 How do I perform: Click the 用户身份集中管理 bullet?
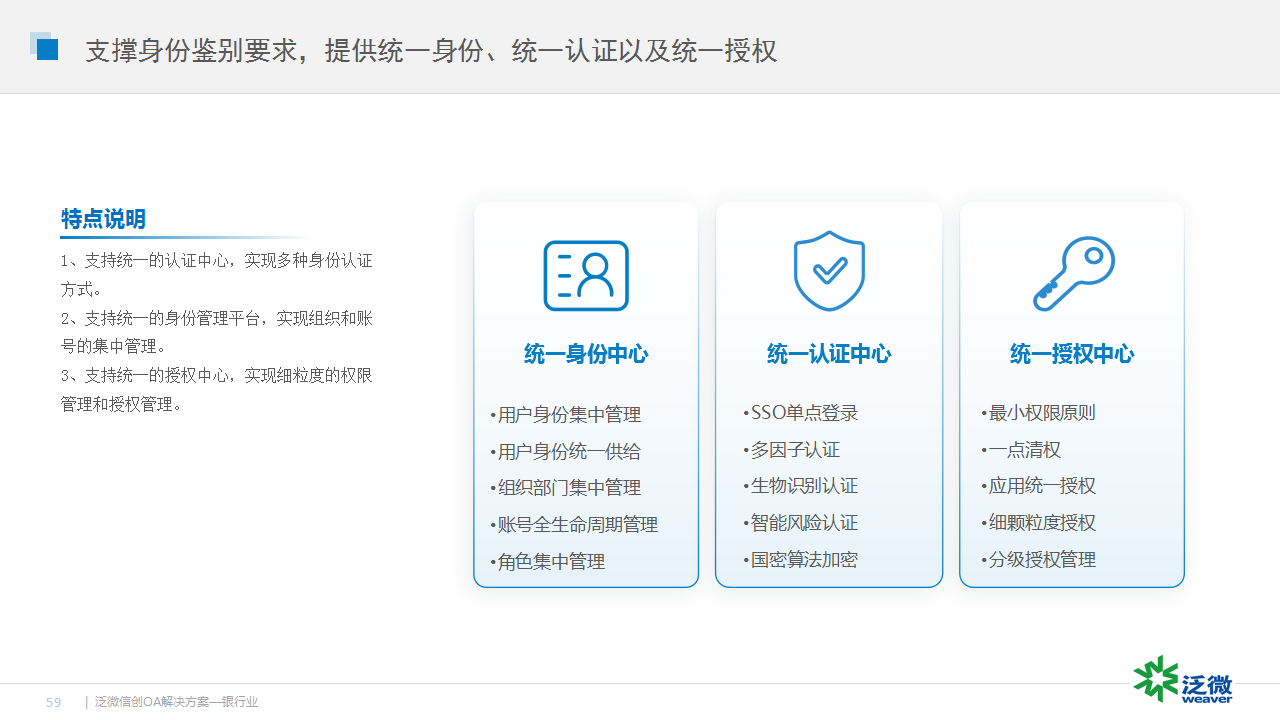pos(566,415)
